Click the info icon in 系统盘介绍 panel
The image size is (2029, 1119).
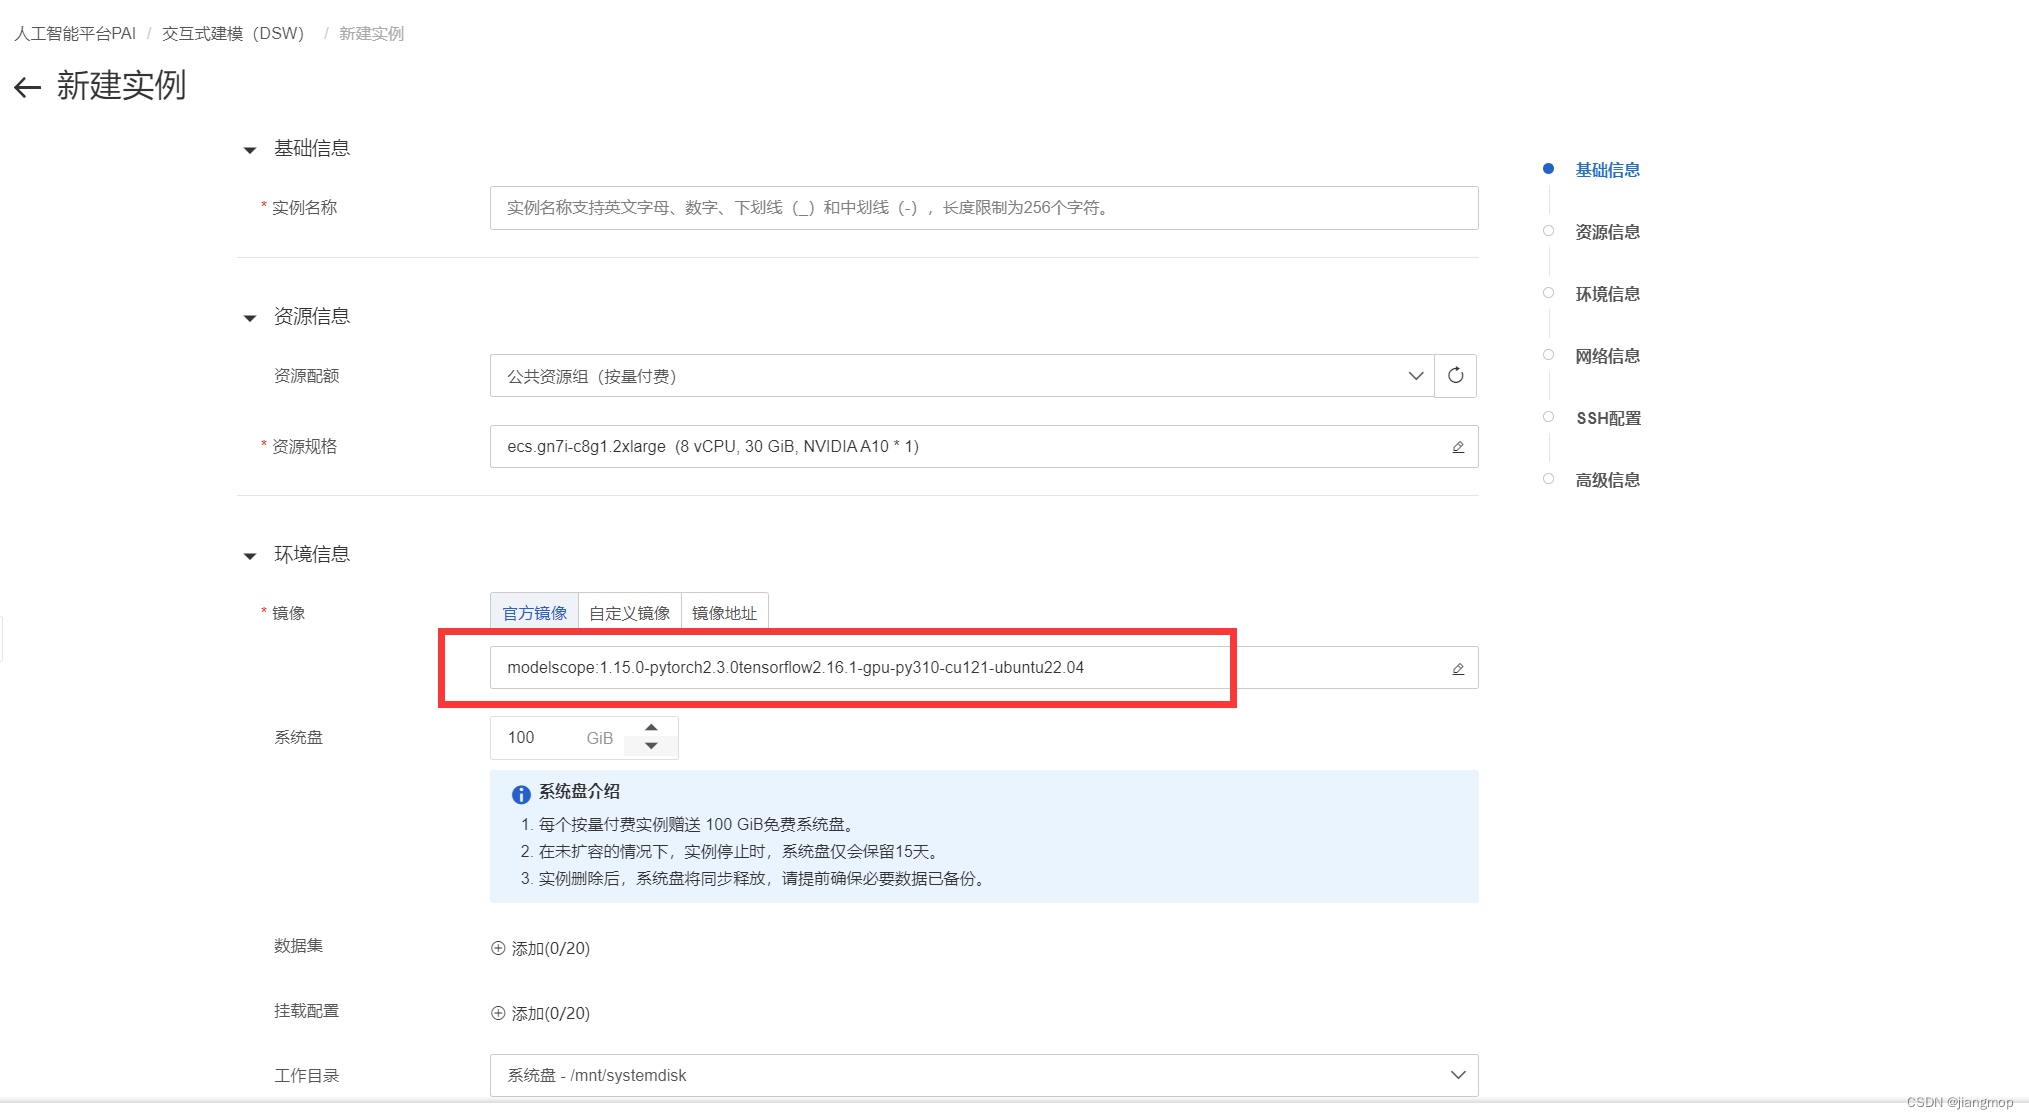click(521, 794)
